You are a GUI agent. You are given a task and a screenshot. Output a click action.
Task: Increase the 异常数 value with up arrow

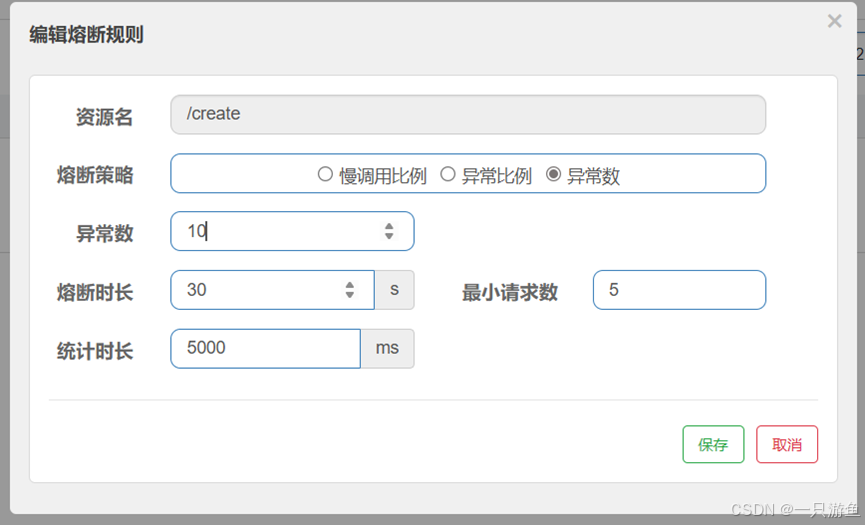[389, 226]
